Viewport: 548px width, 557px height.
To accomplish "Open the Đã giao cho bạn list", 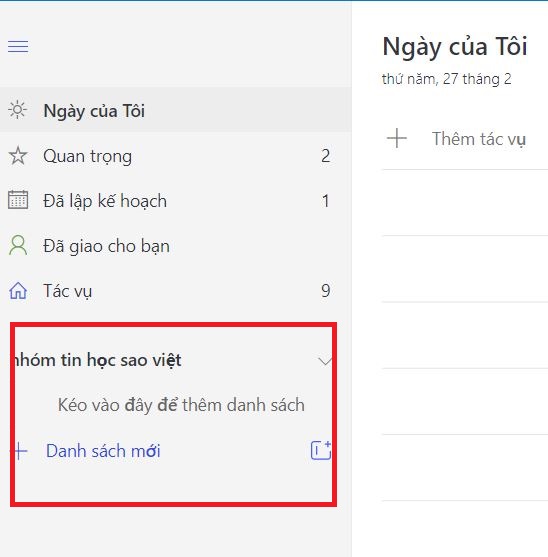I will [x=176, y=246].
